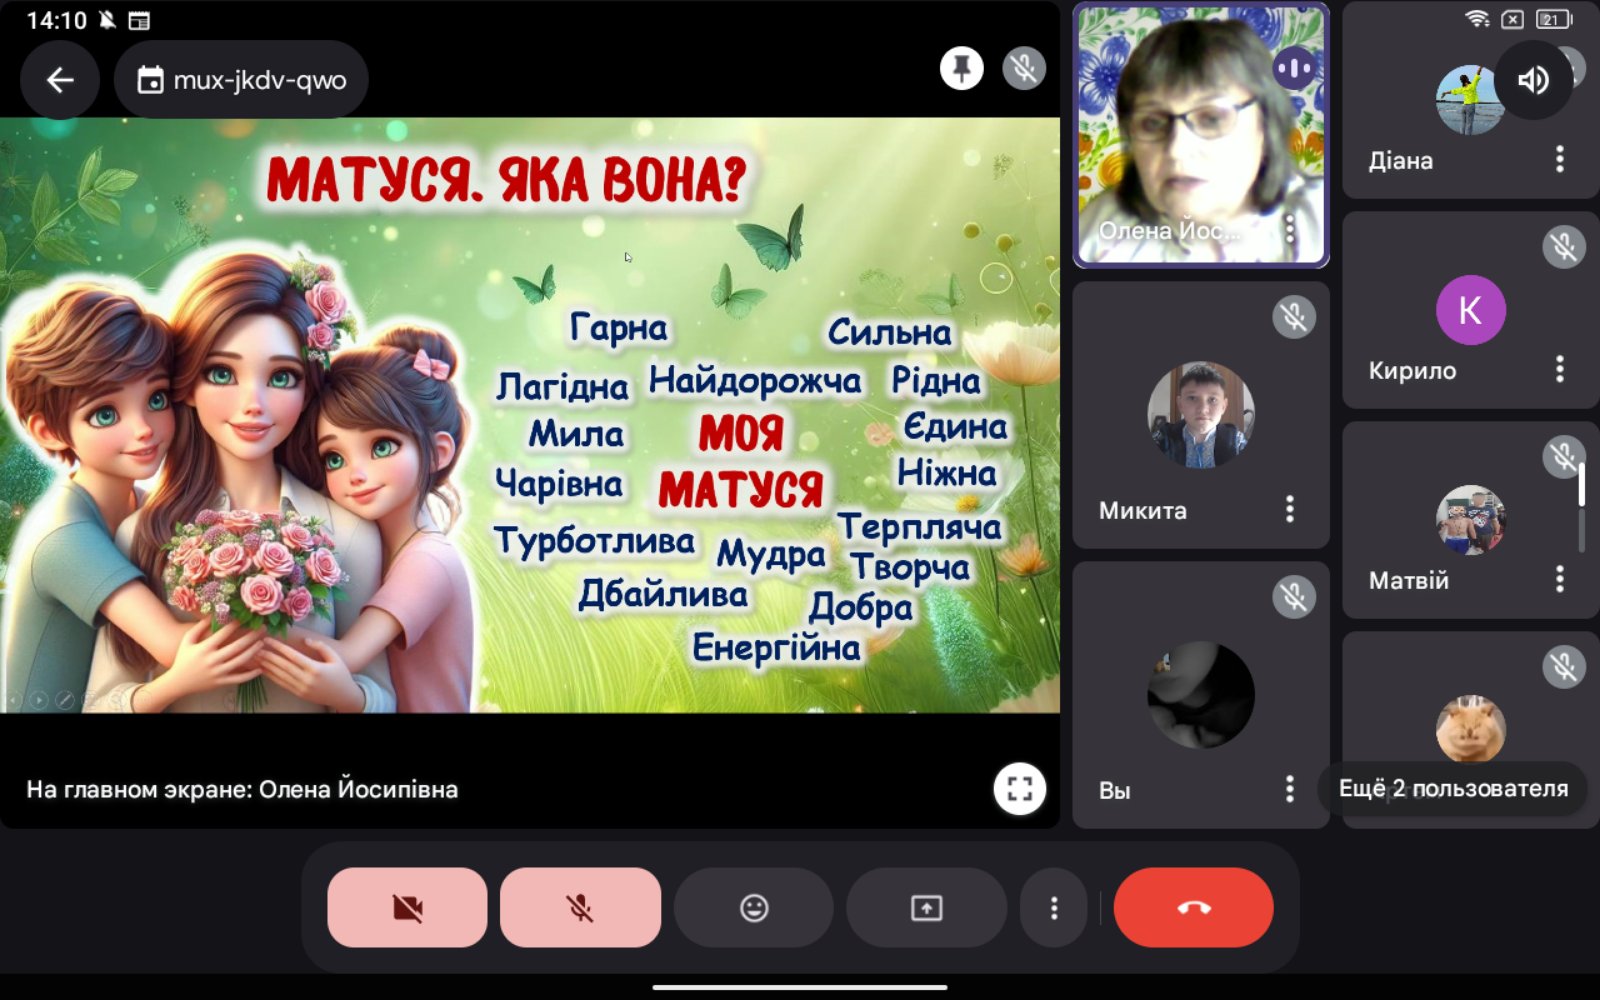Click Микита's profile picture
Image resolution: width=1600 pixels, height=1000 pixels.
tap(1201, 415)
